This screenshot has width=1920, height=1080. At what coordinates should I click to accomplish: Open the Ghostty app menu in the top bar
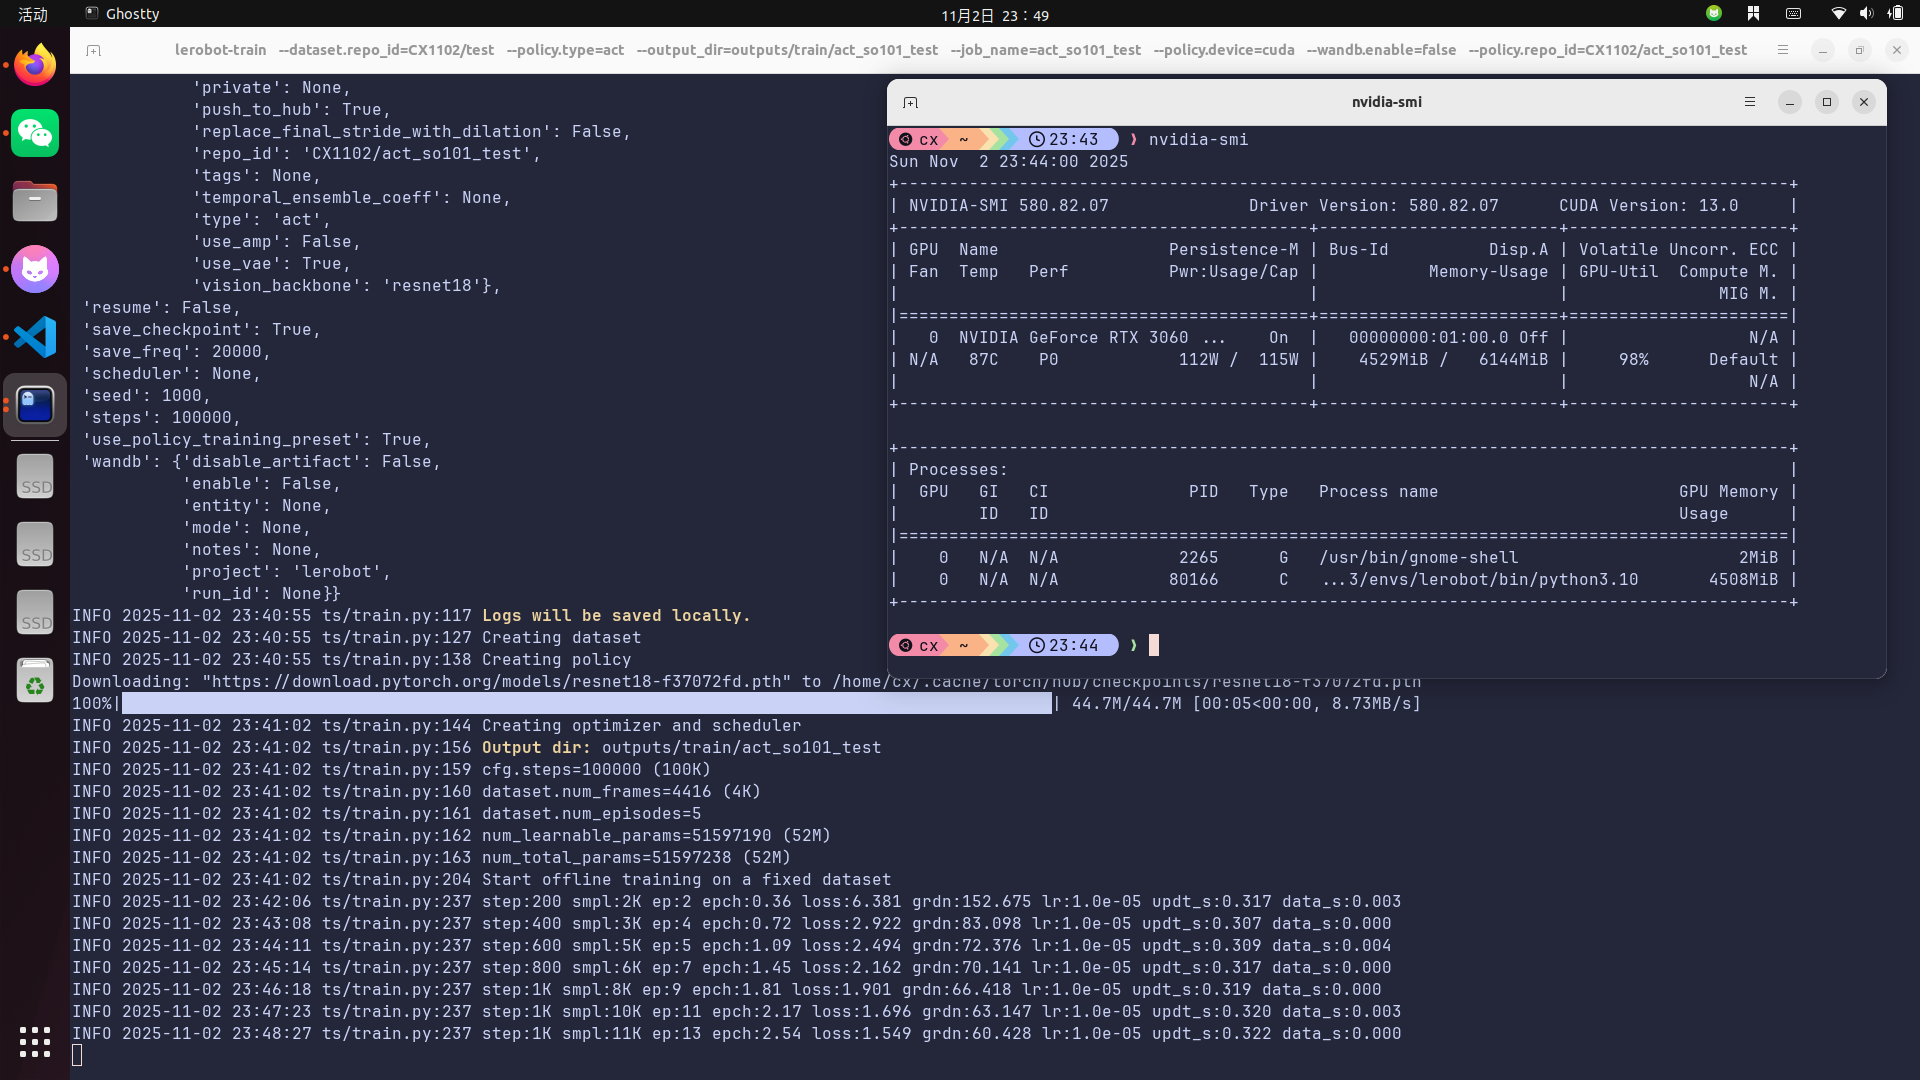tap(122, 14)
